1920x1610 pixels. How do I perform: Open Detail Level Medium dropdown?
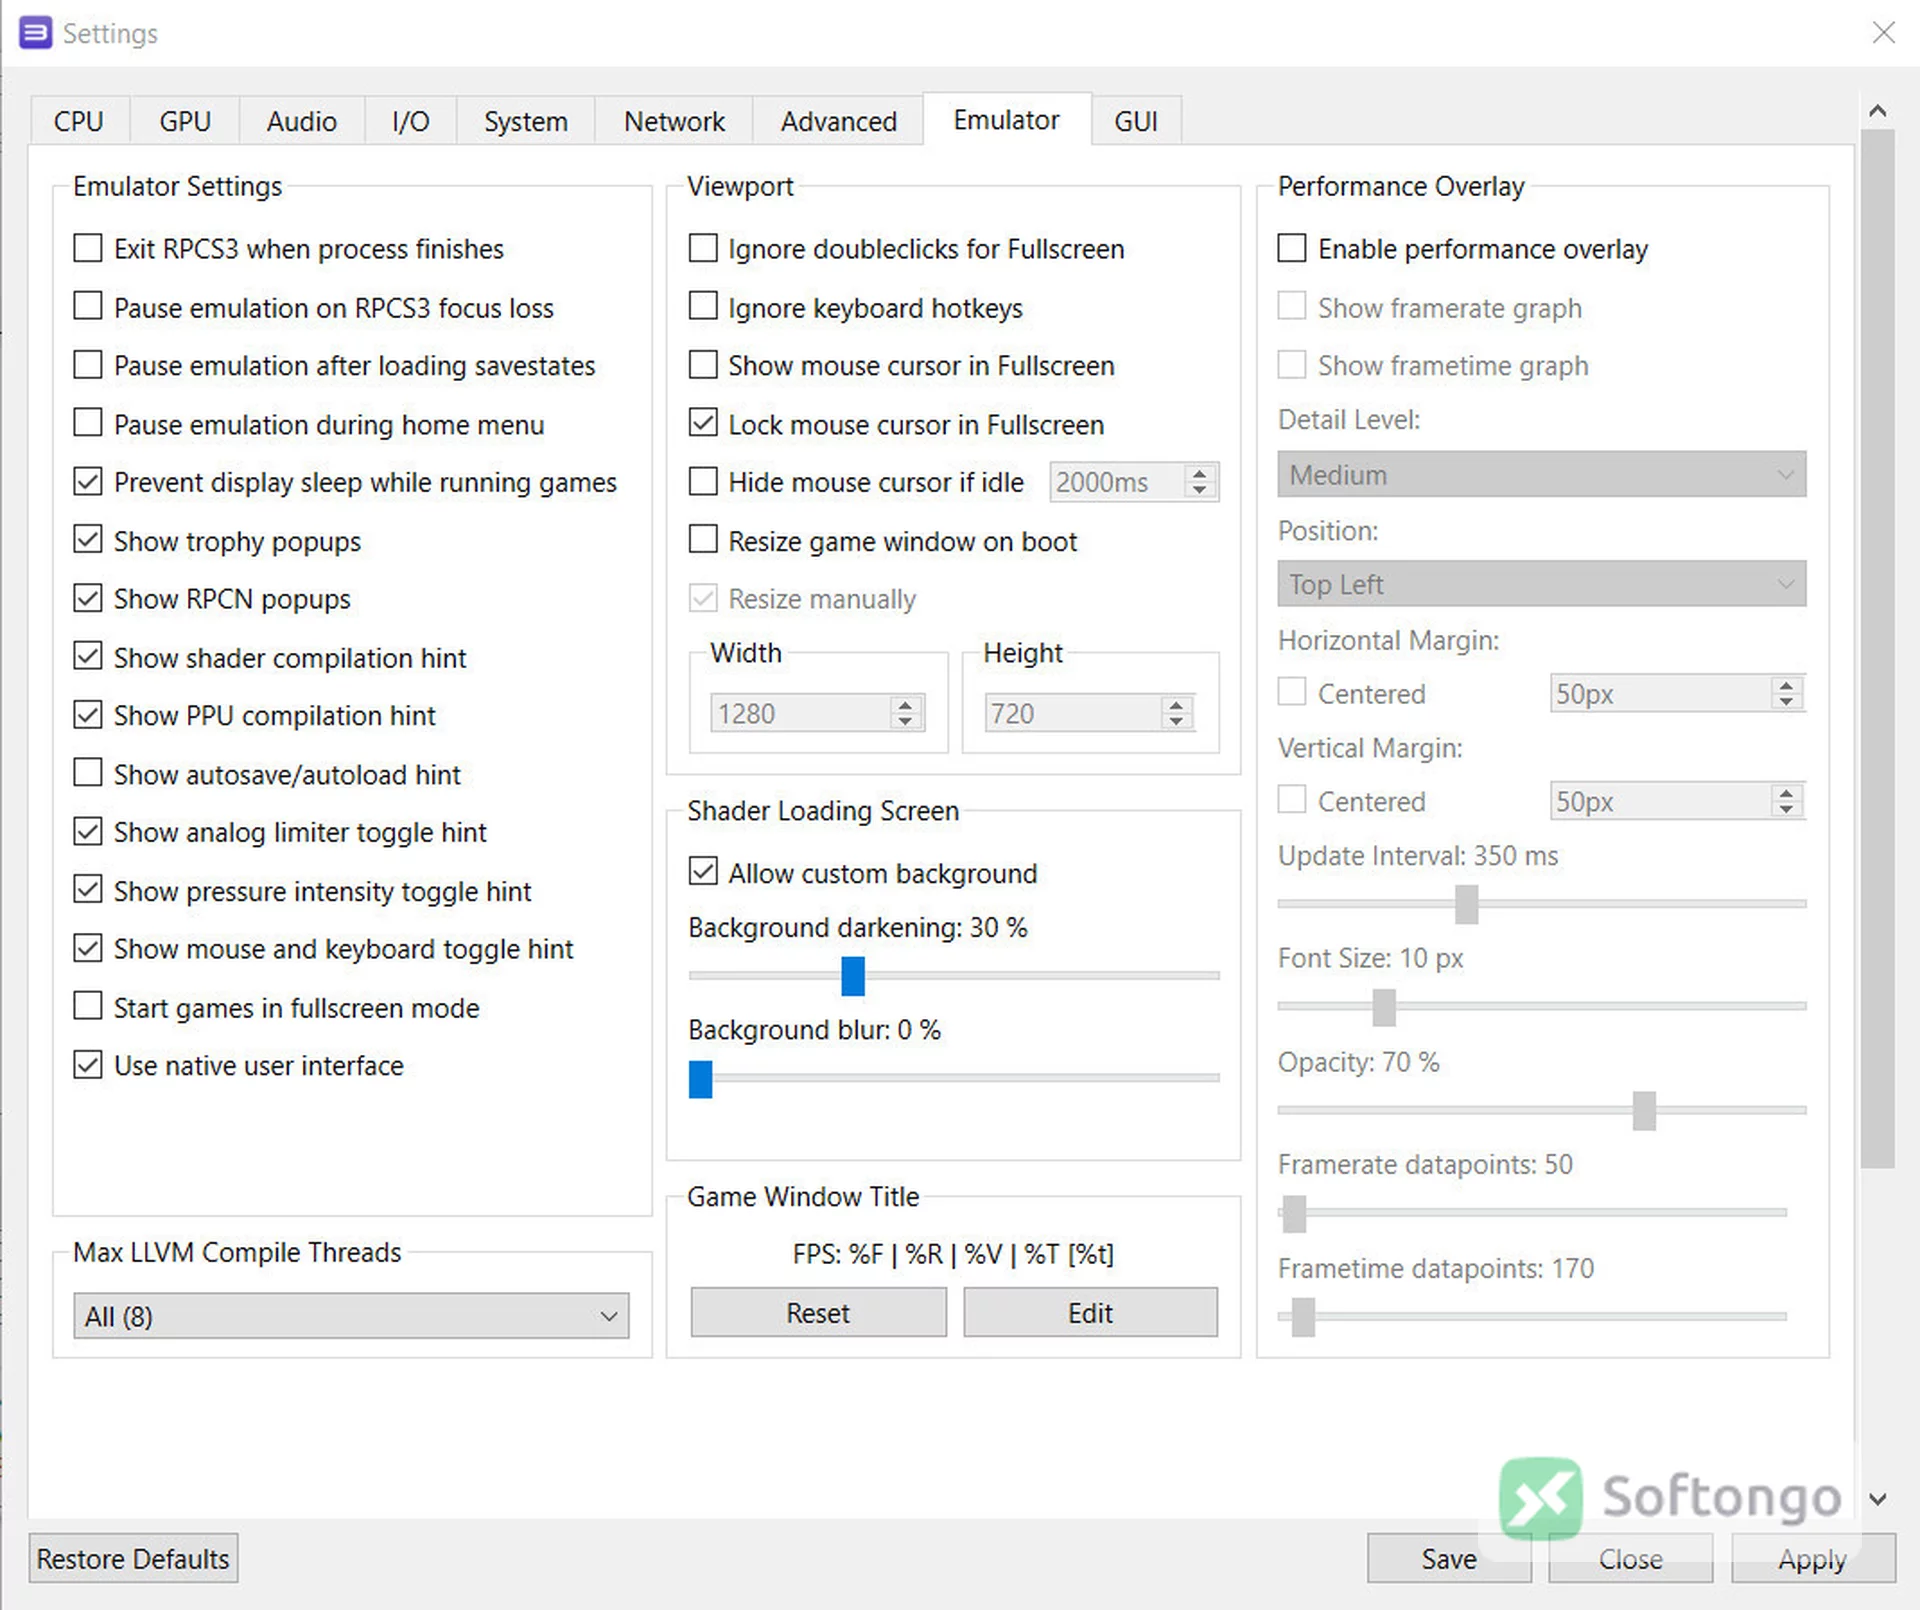coord(1541,474)
